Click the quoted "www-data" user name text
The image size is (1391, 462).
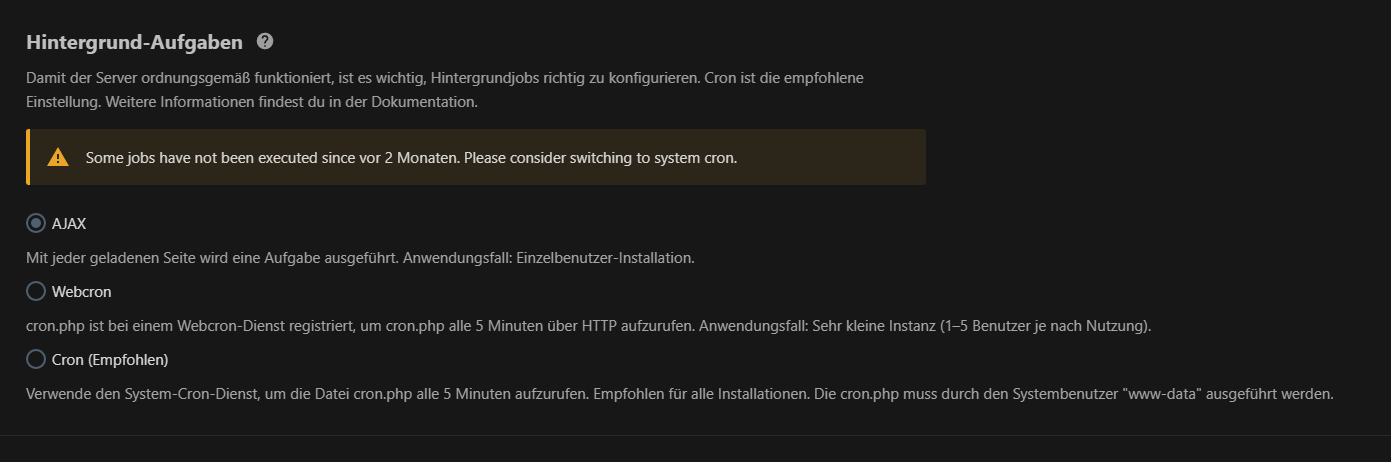[1163, 394]
